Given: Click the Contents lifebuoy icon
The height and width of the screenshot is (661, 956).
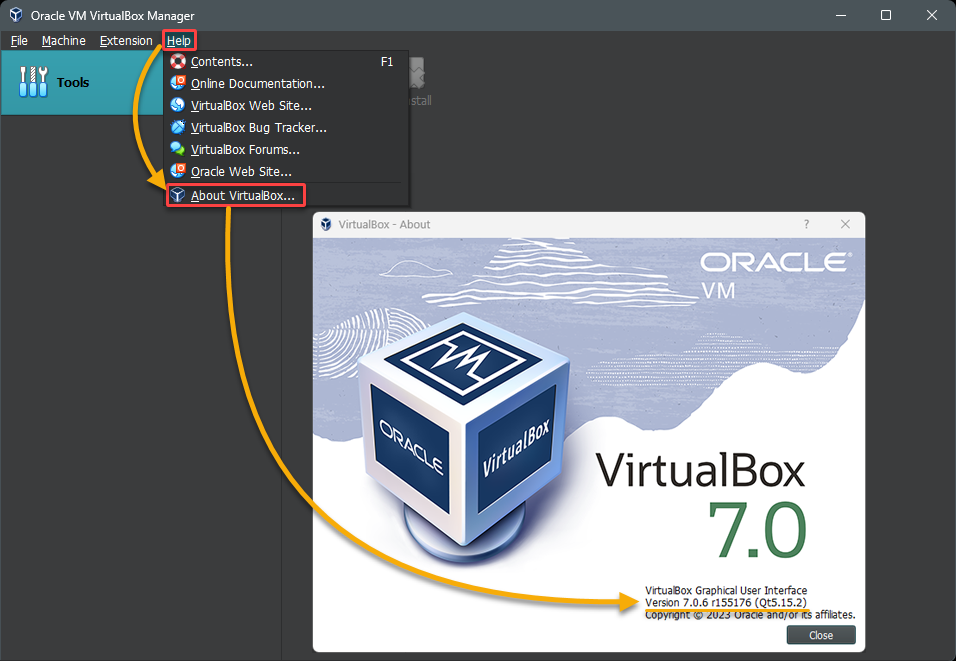Looking at the screenshot, I should [x=177, y=61].
